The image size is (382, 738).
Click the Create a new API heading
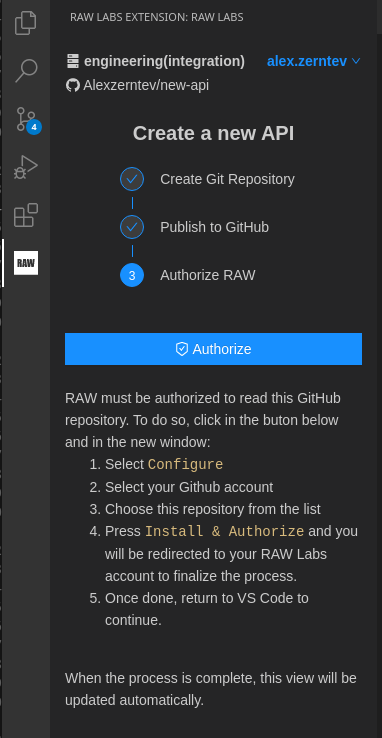pos(214,134)
